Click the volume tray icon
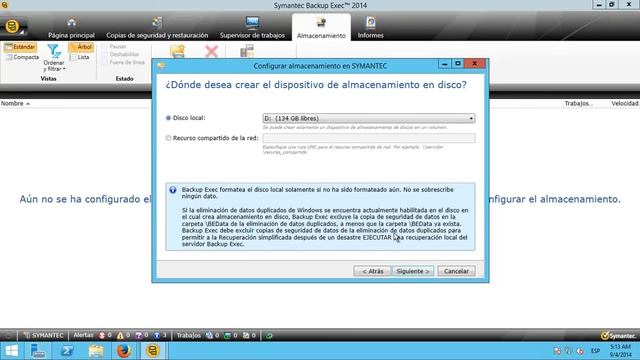The height and width of the screenshot is (360, 640). (x=580, y=351)
